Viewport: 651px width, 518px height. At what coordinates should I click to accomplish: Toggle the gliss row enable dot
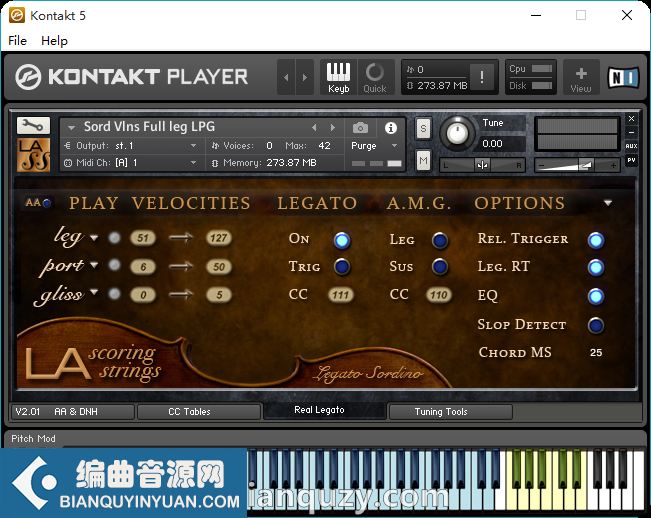tap(114, 294)
